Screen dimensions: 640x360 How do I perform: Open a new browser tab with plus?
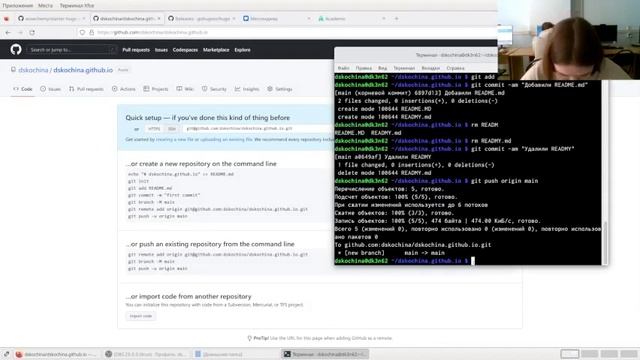pos(396,18)
